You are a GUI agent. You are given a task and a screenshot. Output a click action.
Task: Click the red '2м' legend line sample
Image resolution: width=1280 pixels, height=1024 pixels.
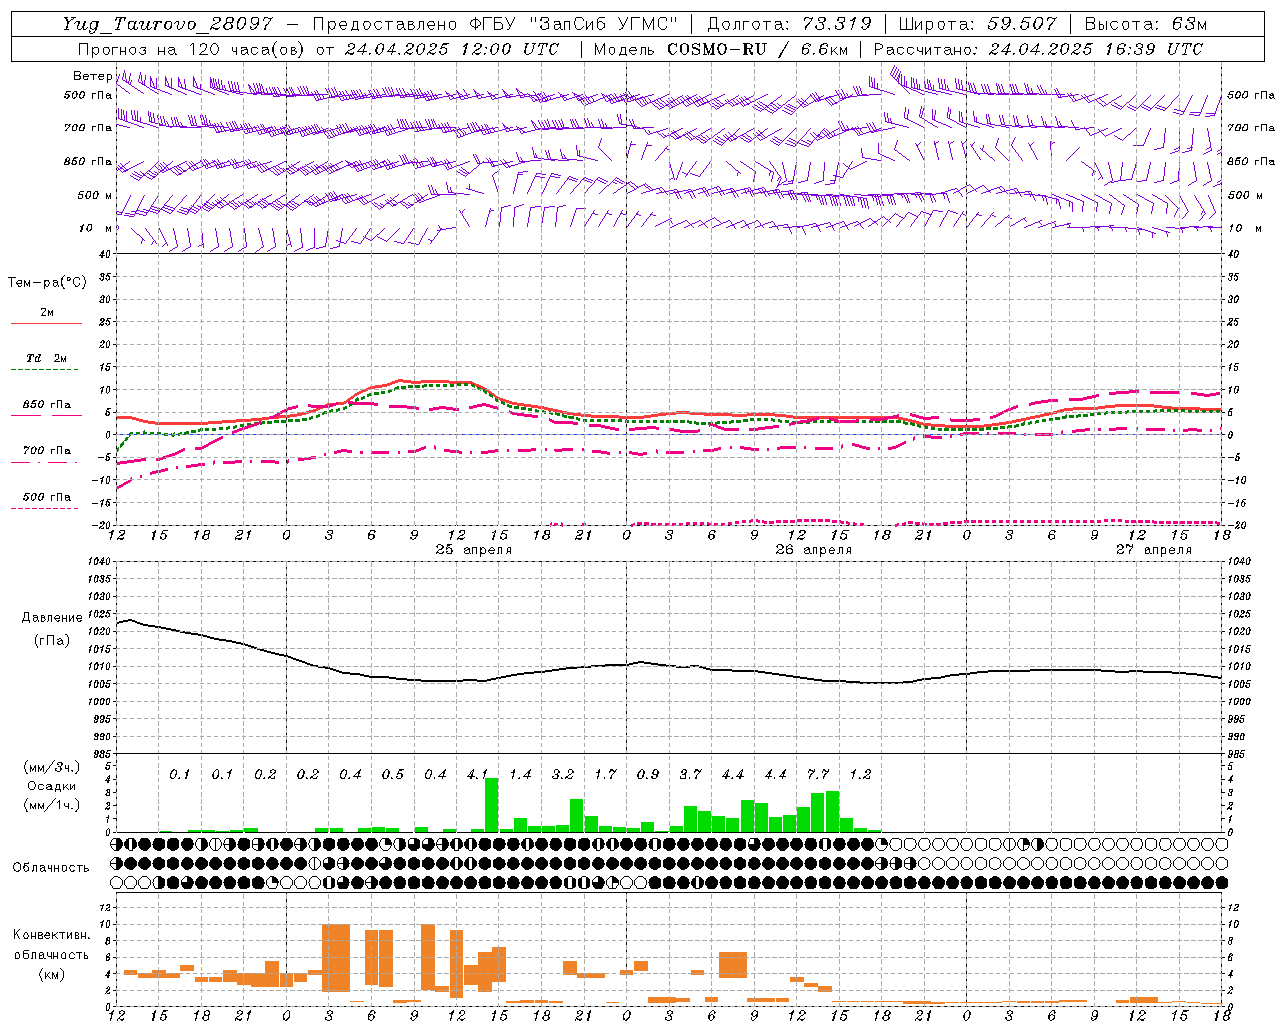(47, 323)
